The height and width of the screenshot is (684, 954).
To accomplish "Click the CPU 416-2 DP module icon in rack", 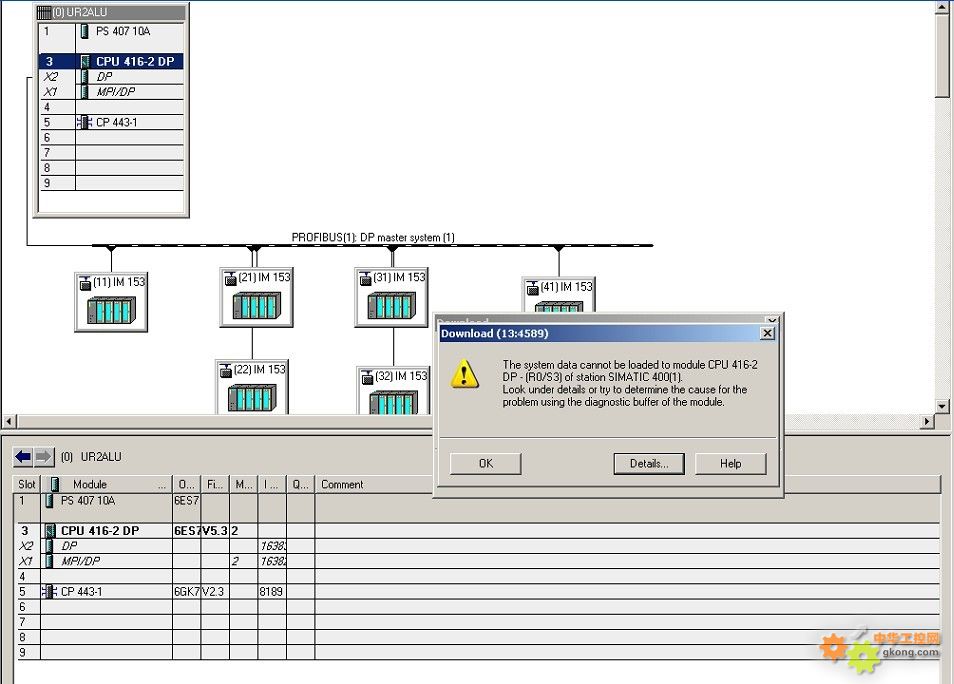I will (x=85, y=61).
